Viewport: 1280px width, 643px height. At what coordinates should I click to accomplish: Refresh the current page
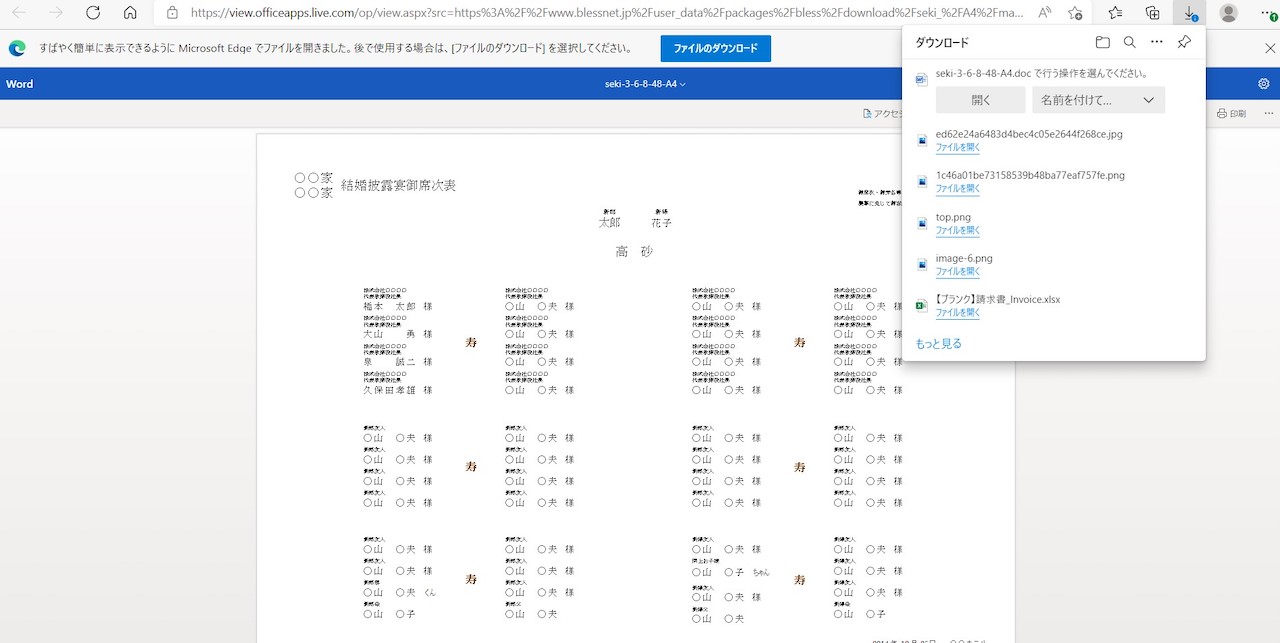pyautogui.click(x=92, y=13)
